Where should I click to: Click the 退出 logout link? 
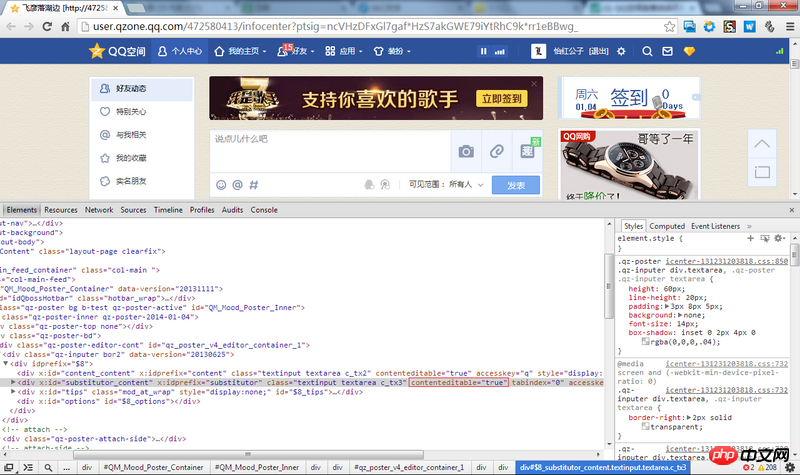click(x=598, y=51)
